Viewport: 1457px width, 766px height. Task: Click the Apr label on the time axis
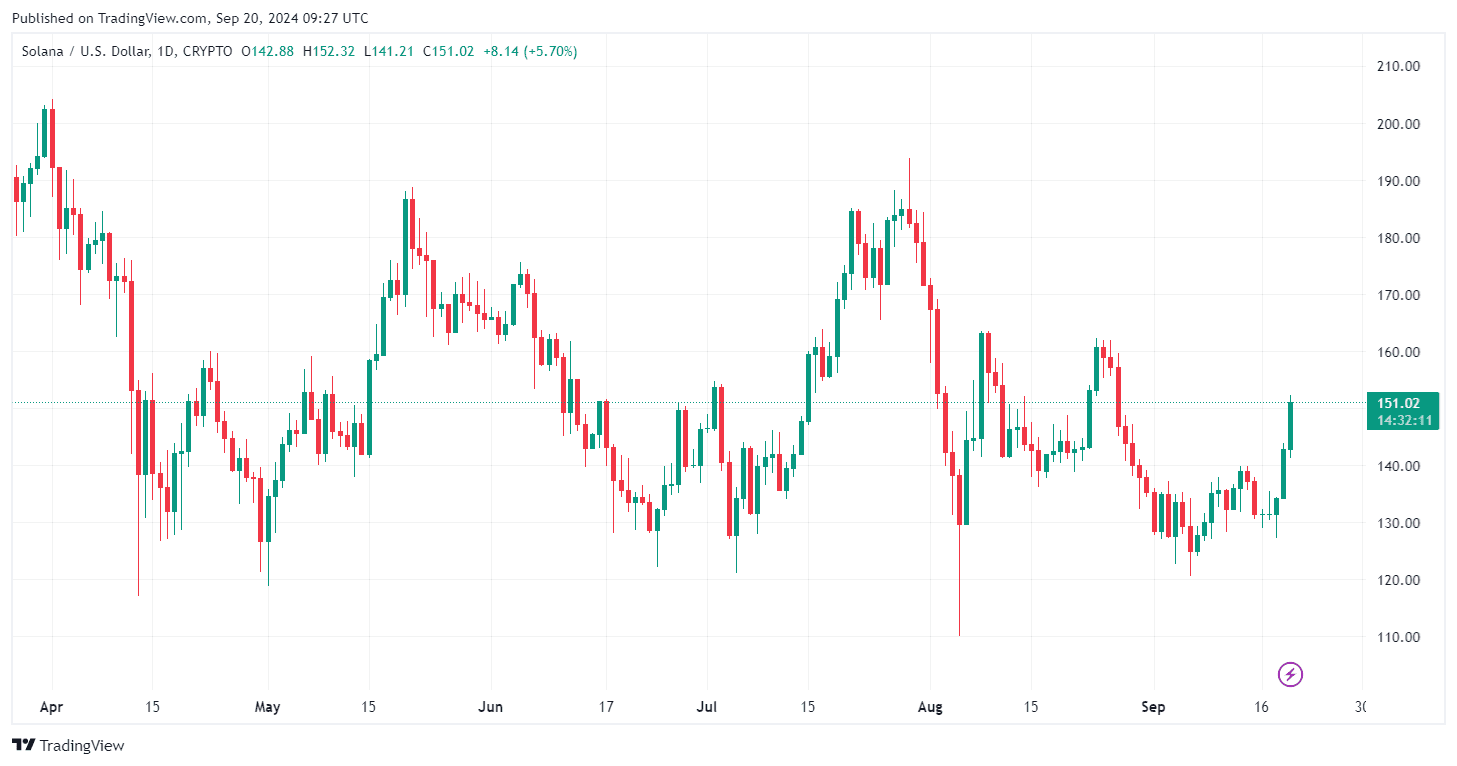(51, 707)
